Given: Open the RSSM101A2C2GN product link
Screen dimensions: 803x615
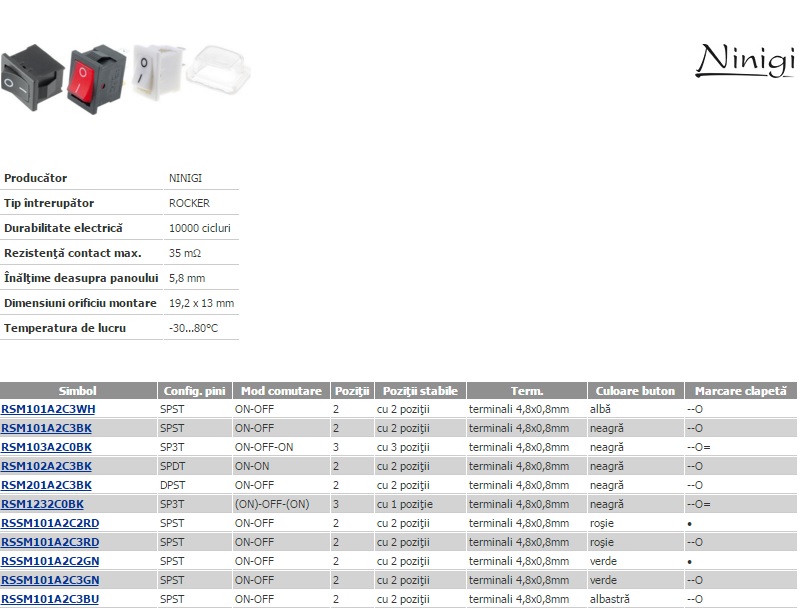Looking at the screenshot, I should tap(50, 561).
